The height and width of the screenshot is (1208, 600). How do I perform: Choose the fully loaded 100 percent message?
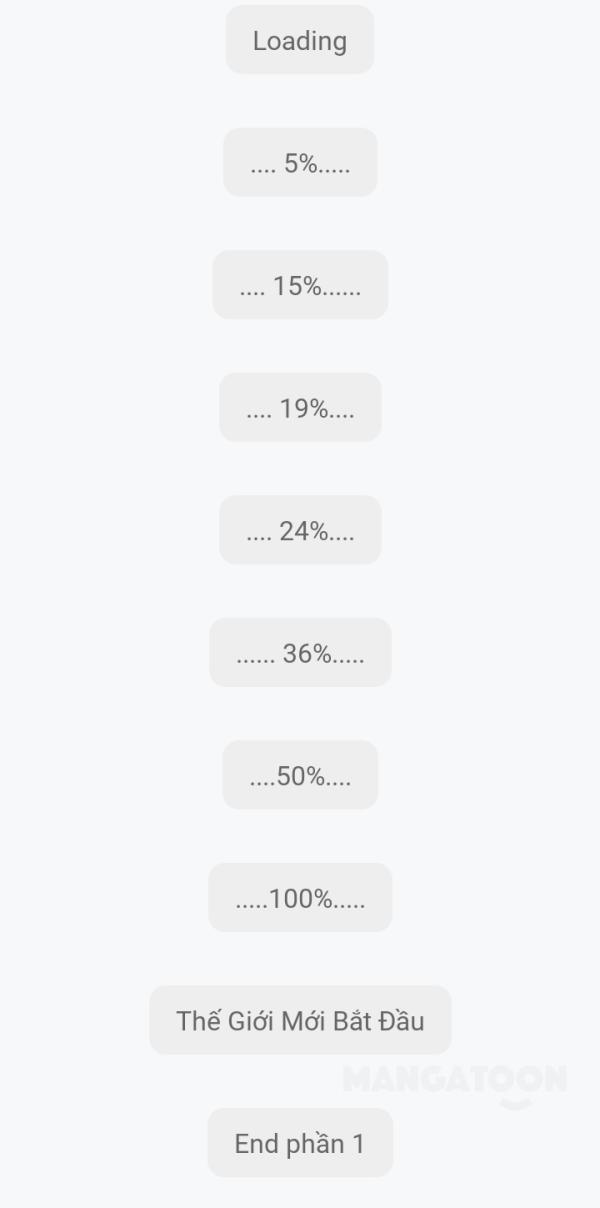[x=300, y=898]
